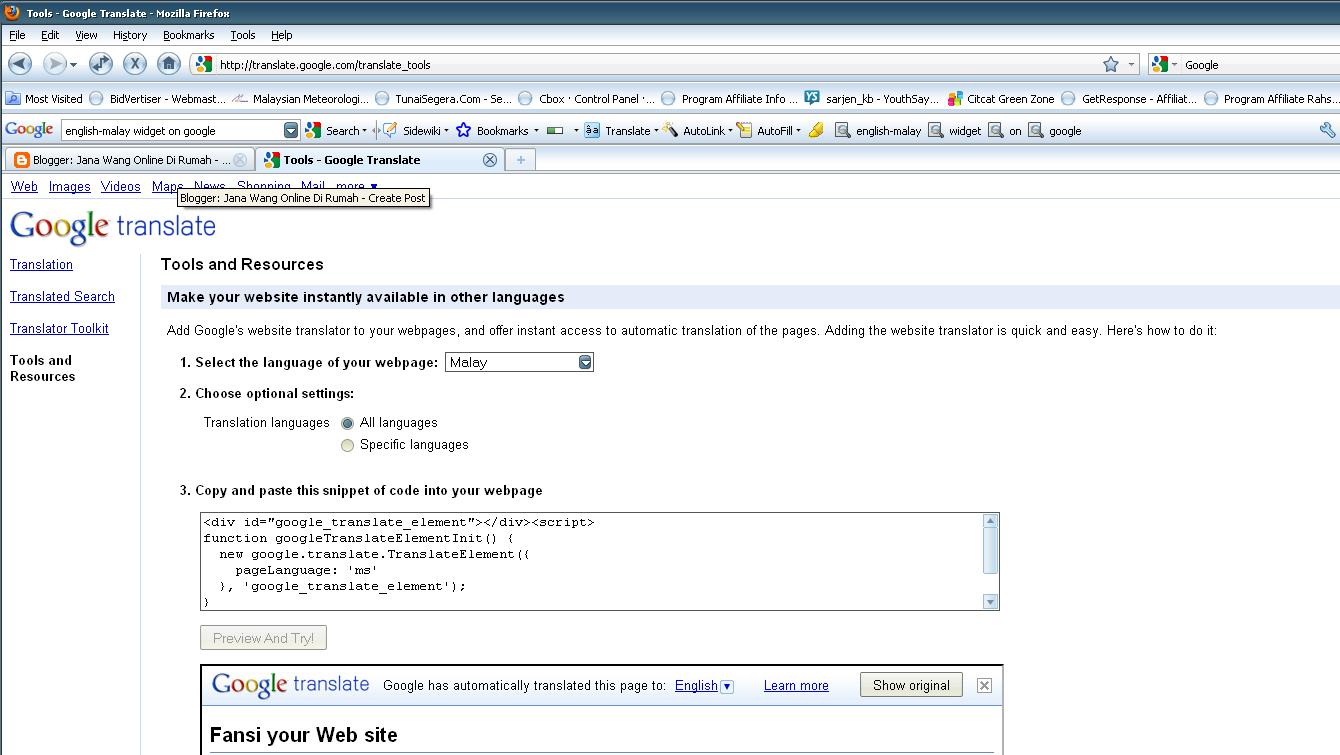Open the File menu
This screenshot has height=755, width=1340.
pos(17,35)
